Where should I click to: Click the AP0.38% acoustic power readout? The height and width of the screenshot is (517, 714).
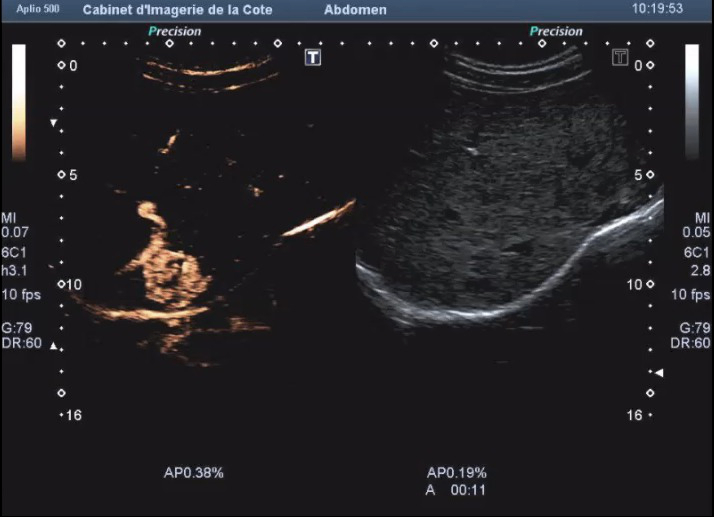(193, 472)
